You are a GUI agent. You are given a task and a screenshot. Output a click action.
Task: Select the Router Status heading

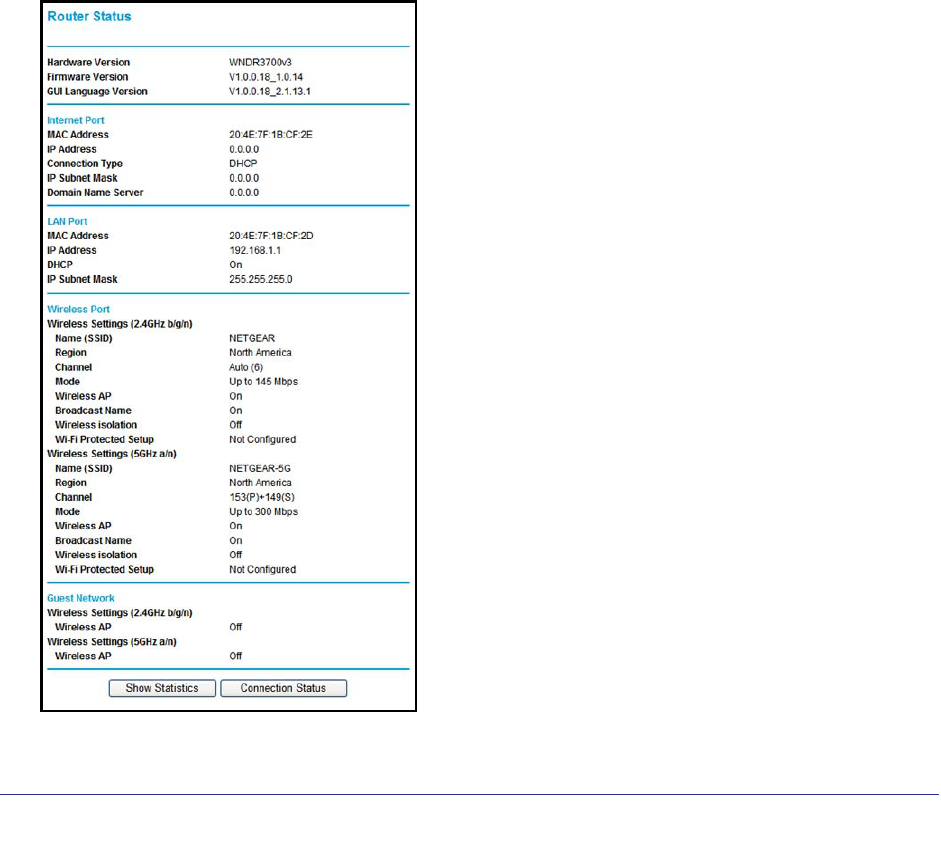coord(89,17)
